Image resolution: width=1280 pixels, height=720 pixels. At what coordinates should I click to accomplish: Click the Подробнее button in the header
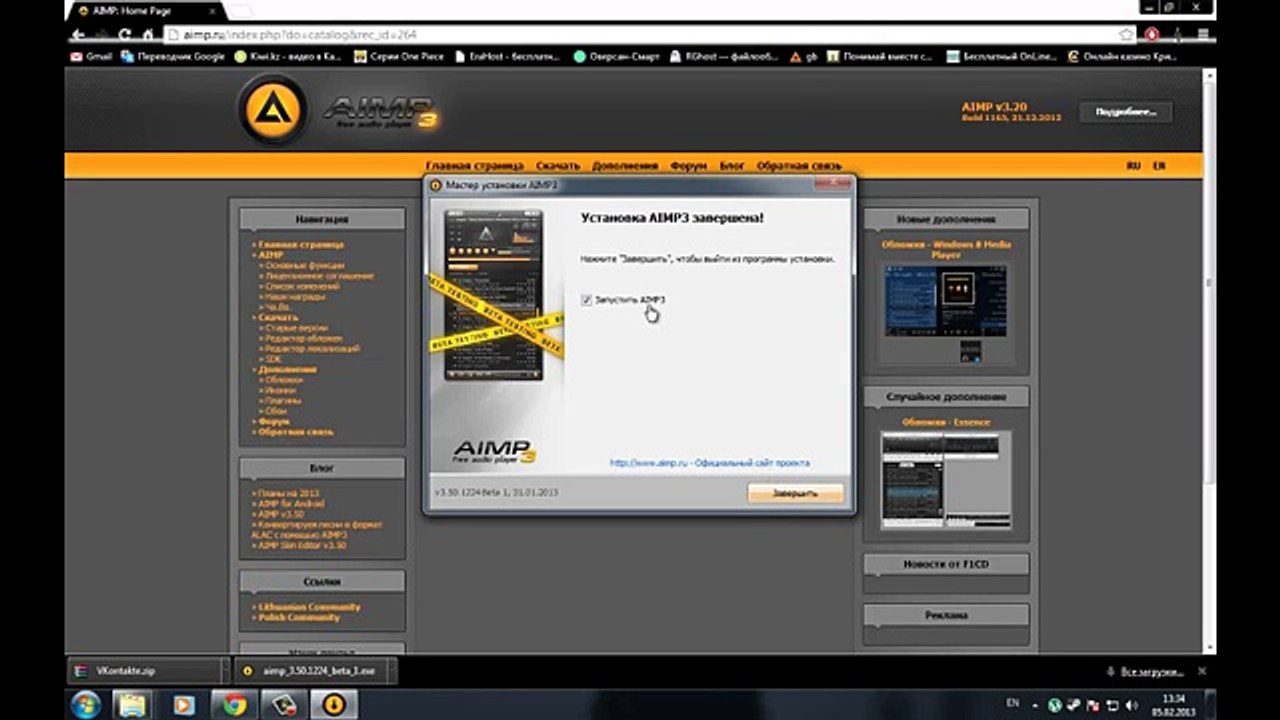click(x=1125, y=112)
